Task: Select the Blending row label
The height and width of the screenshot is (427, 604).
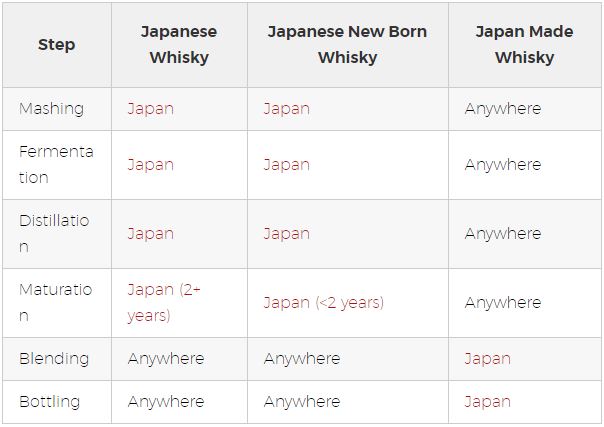Action: (54, 359)
